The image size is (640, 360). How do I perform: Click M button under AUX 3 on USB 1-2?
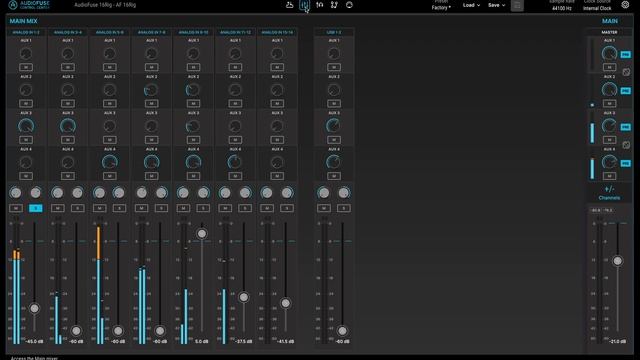pos(333,140)
